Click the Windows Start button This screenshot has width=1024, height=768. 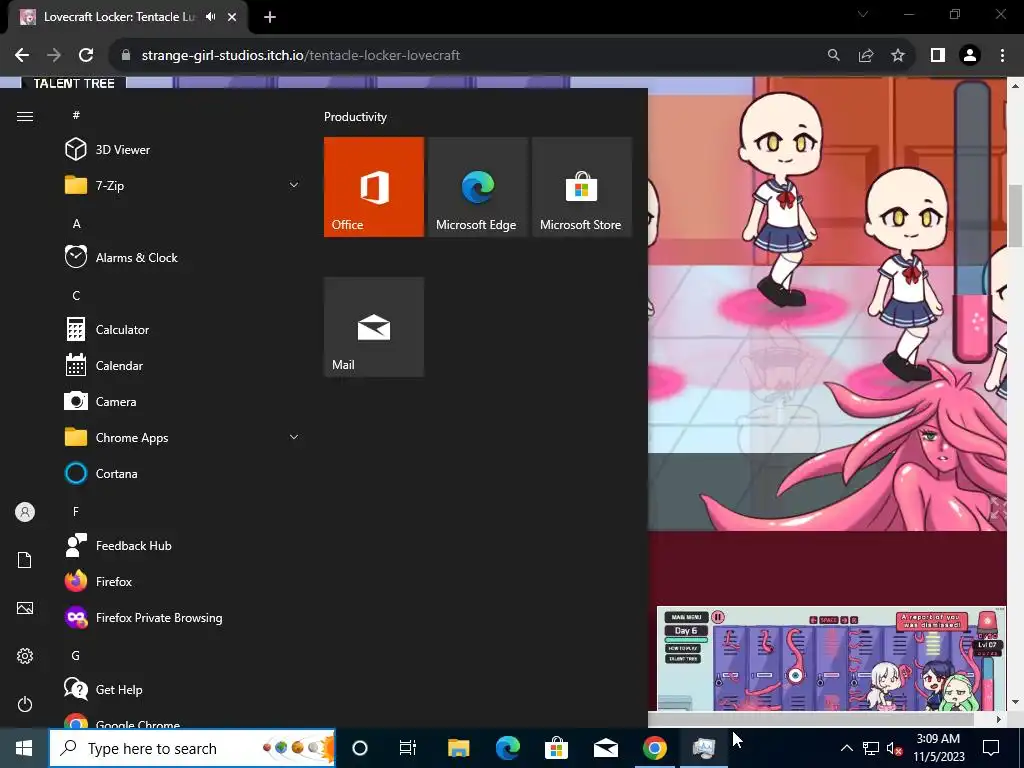click(x=24, y=748)
